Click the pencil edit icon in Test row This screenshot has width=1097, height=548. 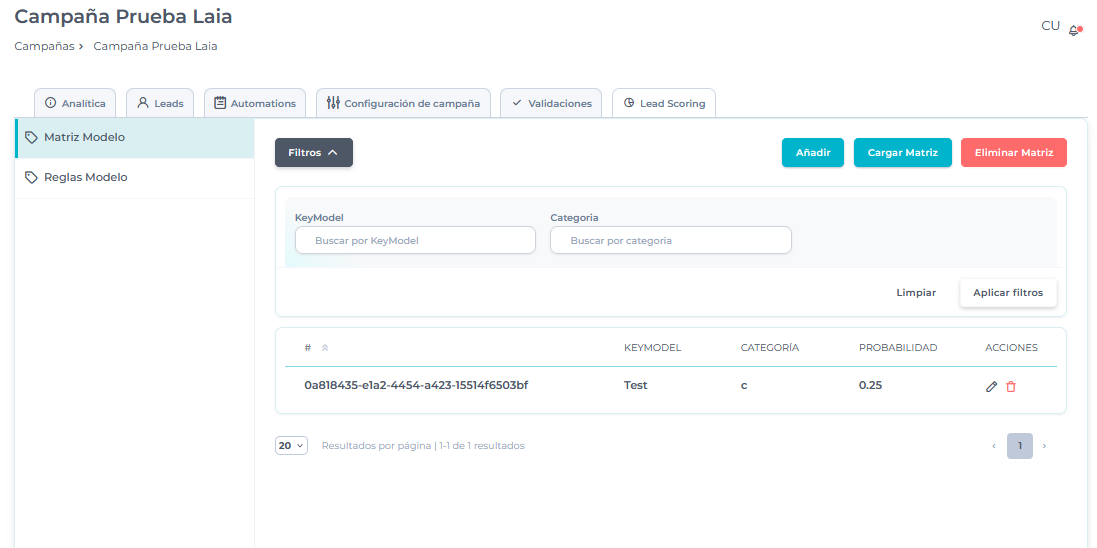tap(991, 386)
